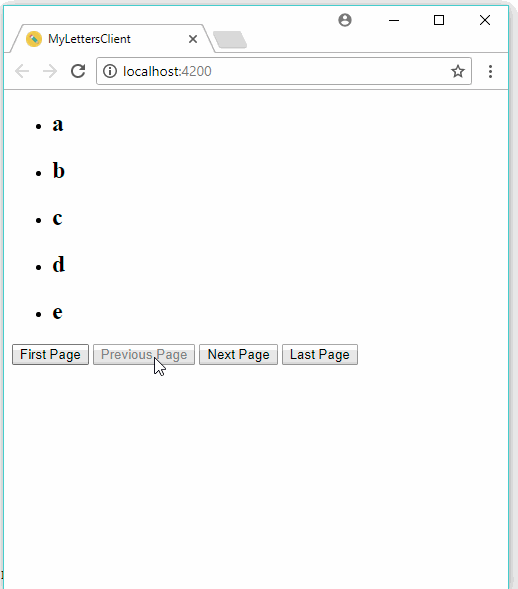This screenshot has width=518, height=589.
Task: Click the browser forward arrow
Action: 50,71
